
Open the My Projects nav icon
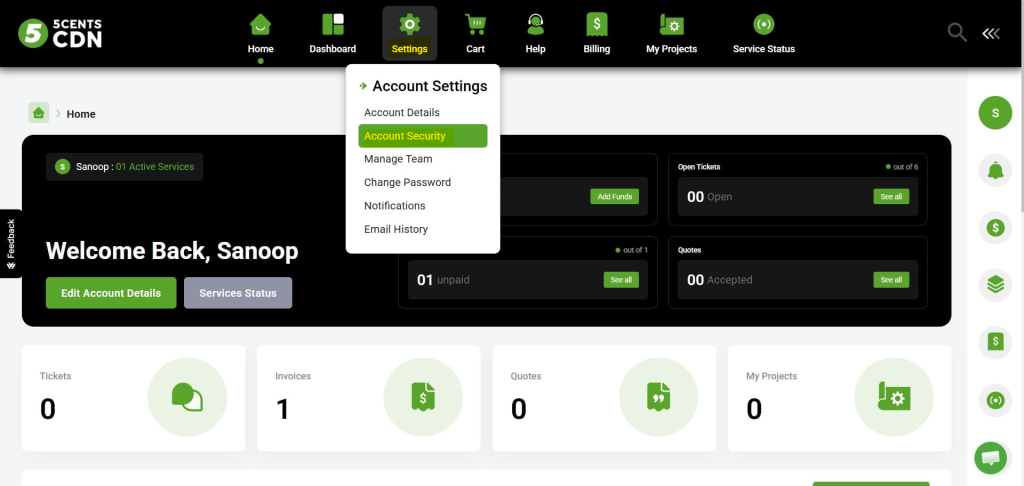(x=671, y=25)
